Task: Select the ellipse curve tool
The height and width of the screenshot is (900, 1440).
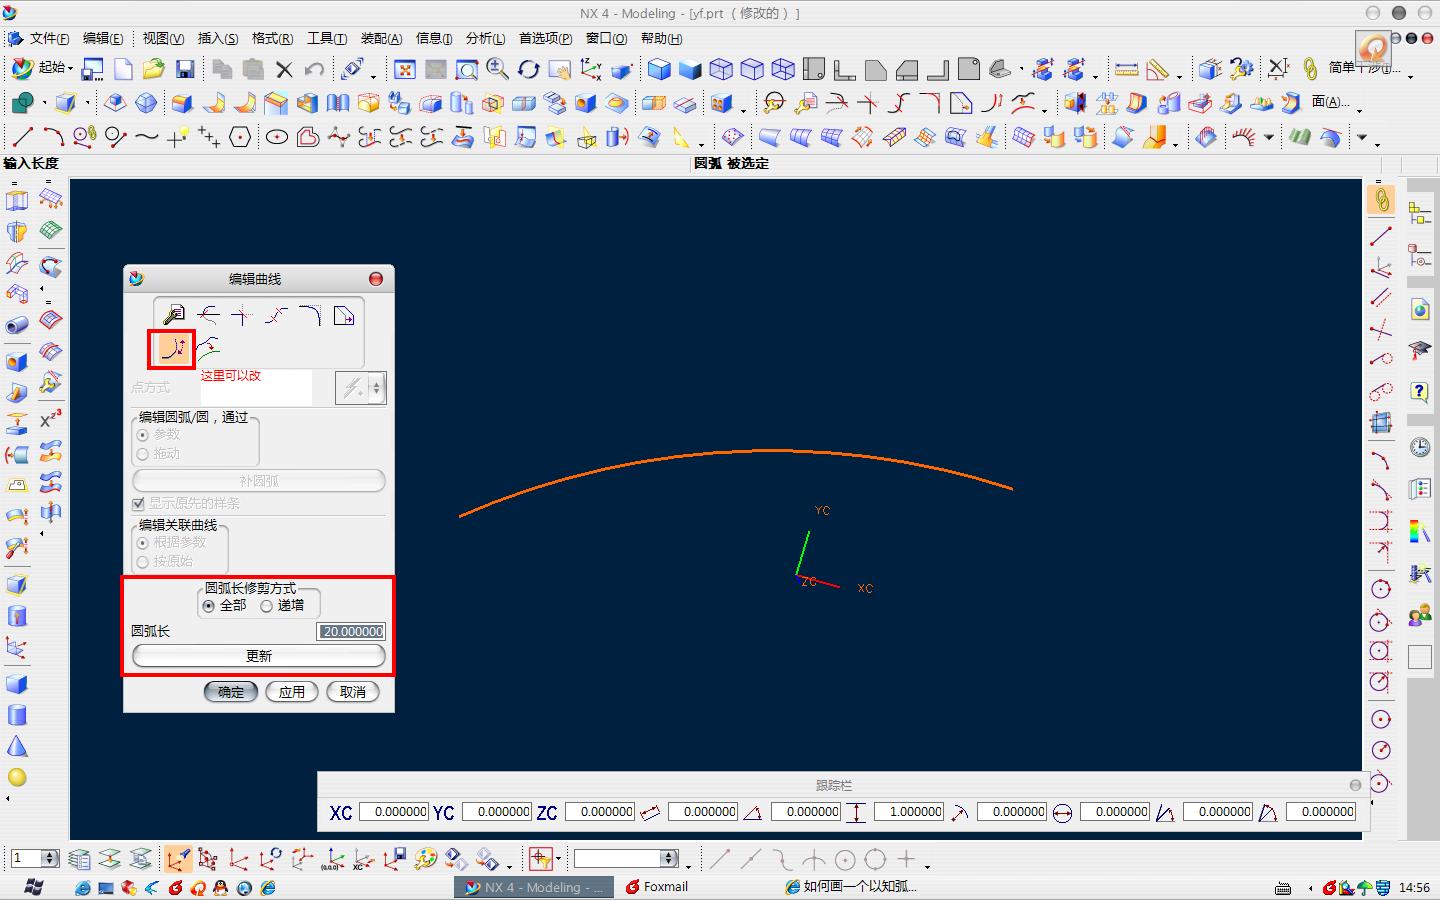Action: [x=277, y=137]
